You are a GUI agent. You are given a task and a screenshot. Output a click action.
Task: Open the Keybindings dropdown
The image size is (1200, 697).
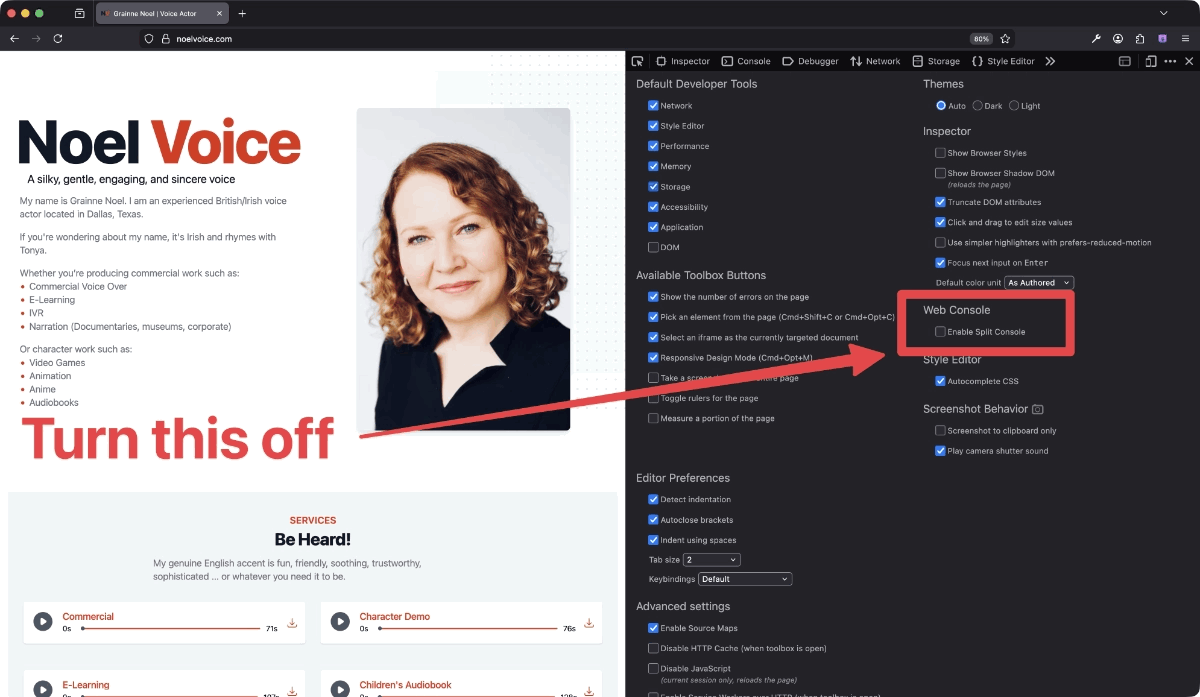(744, 579)
